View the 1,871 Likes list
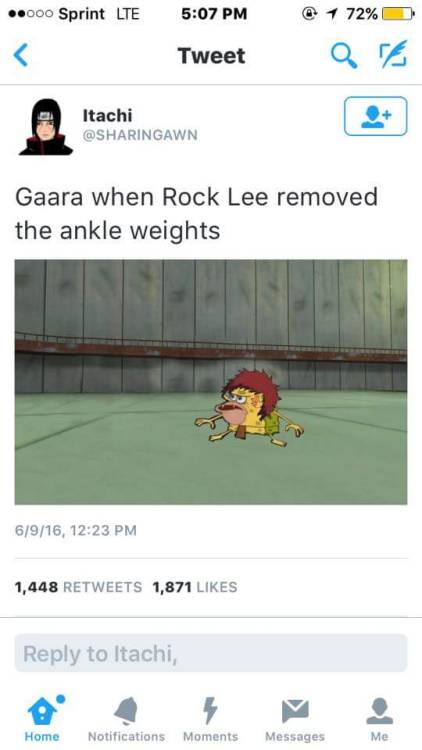 [x=195, y=587]
